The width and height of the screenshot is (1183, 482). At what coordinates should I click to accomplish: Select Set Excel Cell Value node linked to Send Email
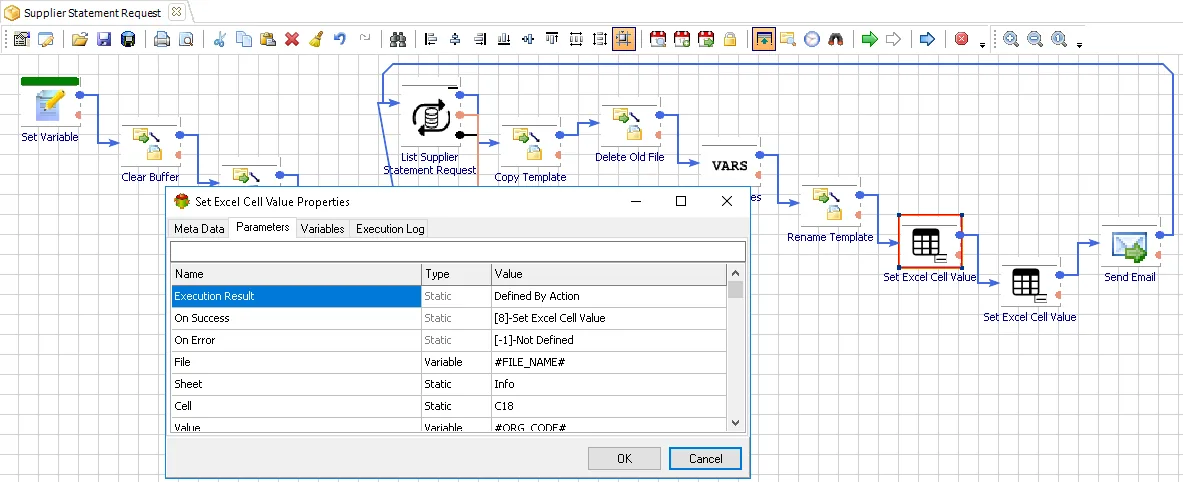pyautogui.click(x=1030, y=284)
